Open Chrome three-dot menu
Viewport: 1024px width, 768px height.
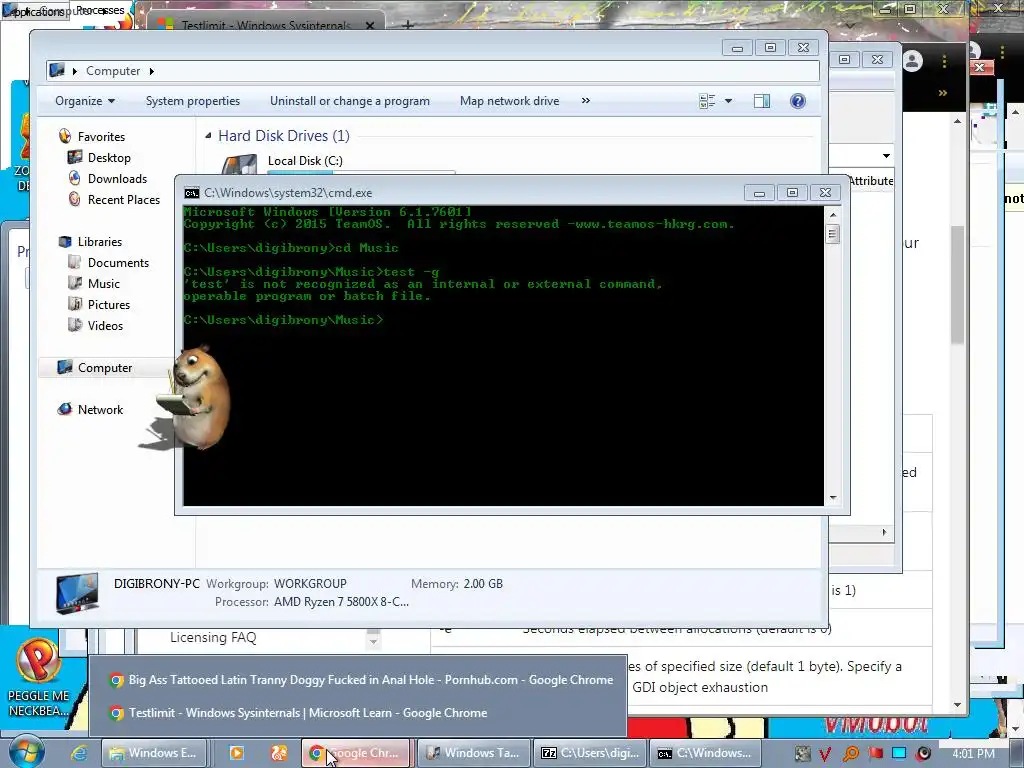click(944, 61)
